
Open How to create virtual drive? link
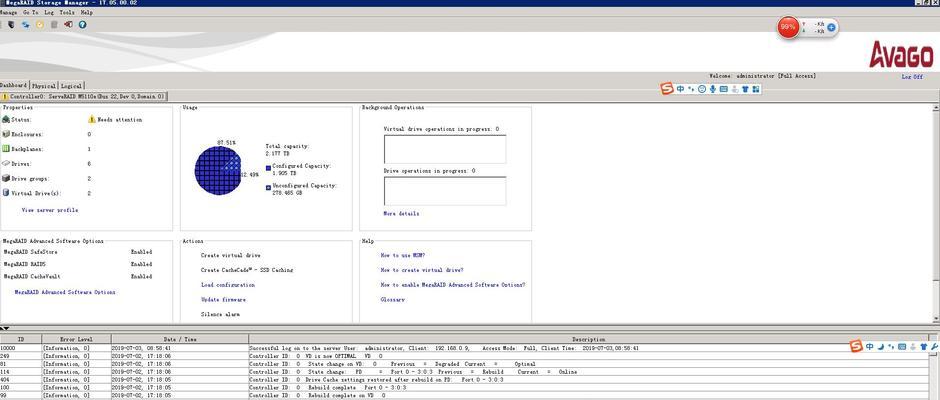pos(422,270)
